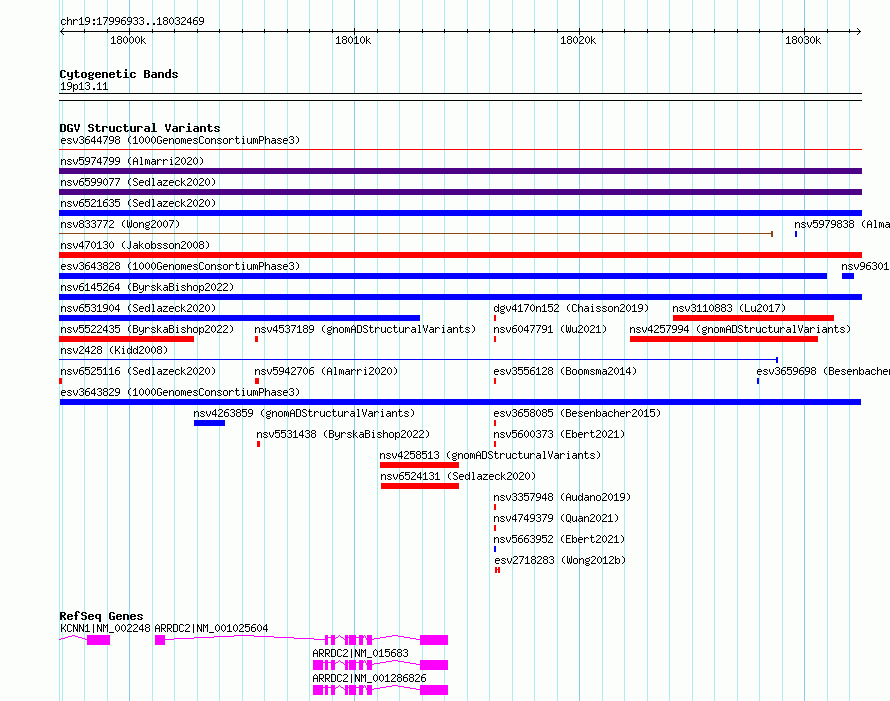Open the RefSeq Genes track title

pyautogui.click(x=101, y=616)
